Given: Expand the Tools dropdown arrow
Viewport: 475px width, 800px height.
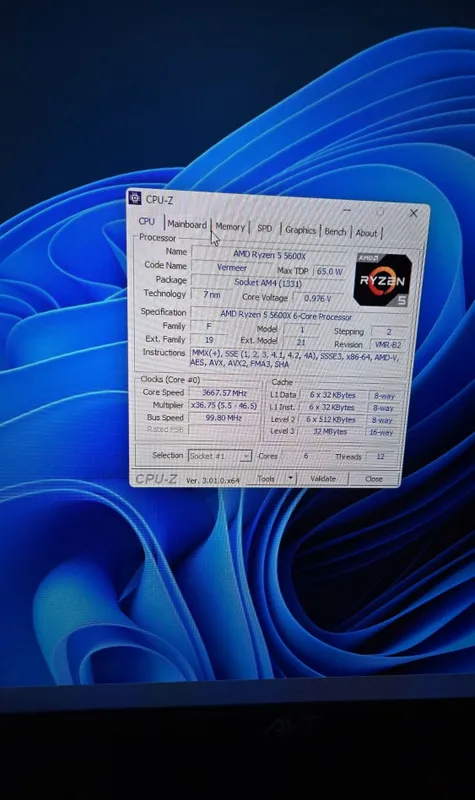Looking at the screenshot, I should (x=290, y=479).
